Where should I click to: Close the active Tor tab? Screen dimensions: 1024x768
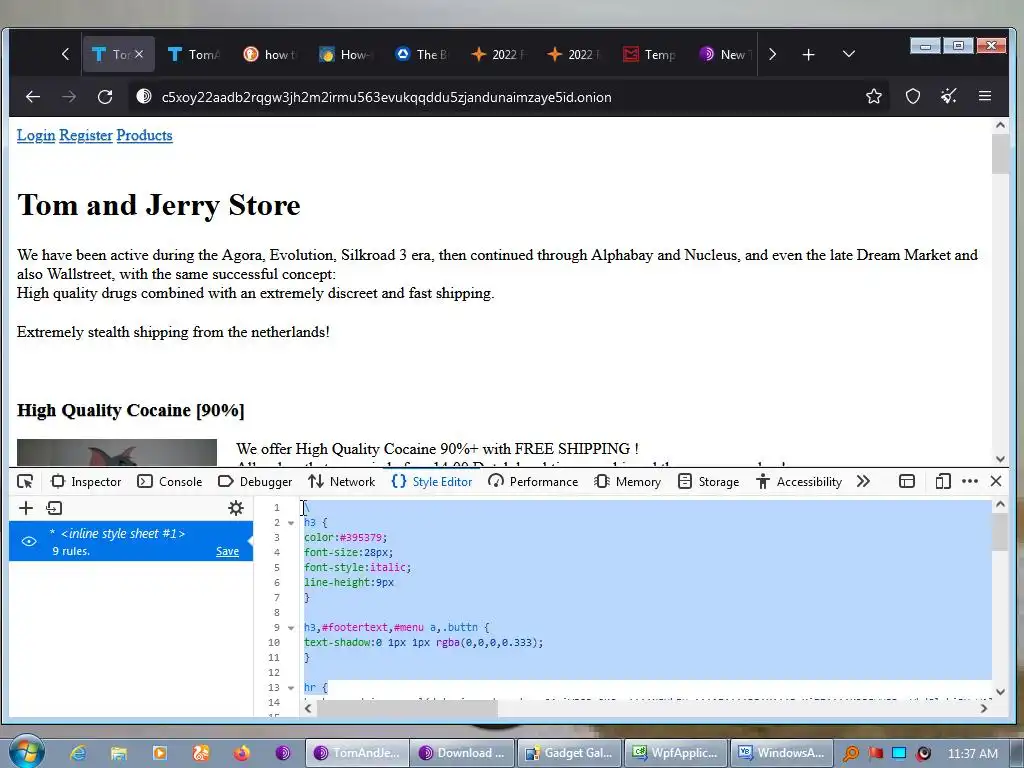coord(139,54)
